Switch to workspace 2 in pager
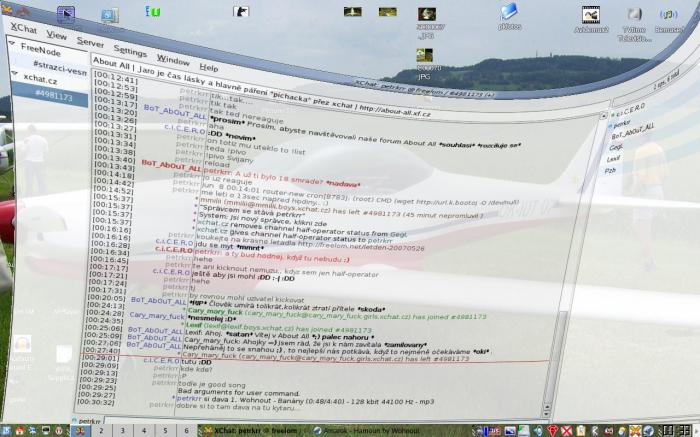Screen dimensions: 700x437 (x=101, y=431)
